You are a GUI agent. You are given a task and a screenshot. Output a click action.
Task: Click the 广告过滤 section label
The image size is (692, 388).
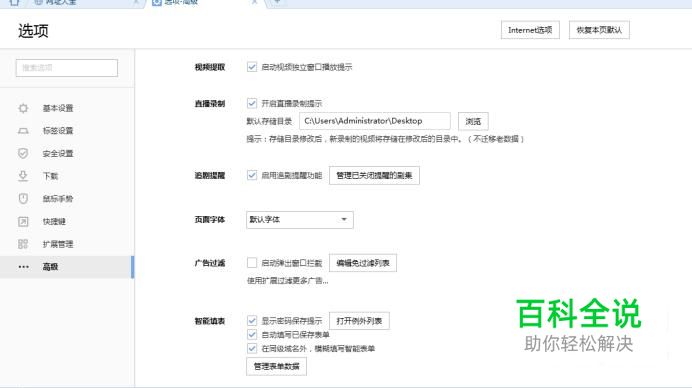click(210, 263)
